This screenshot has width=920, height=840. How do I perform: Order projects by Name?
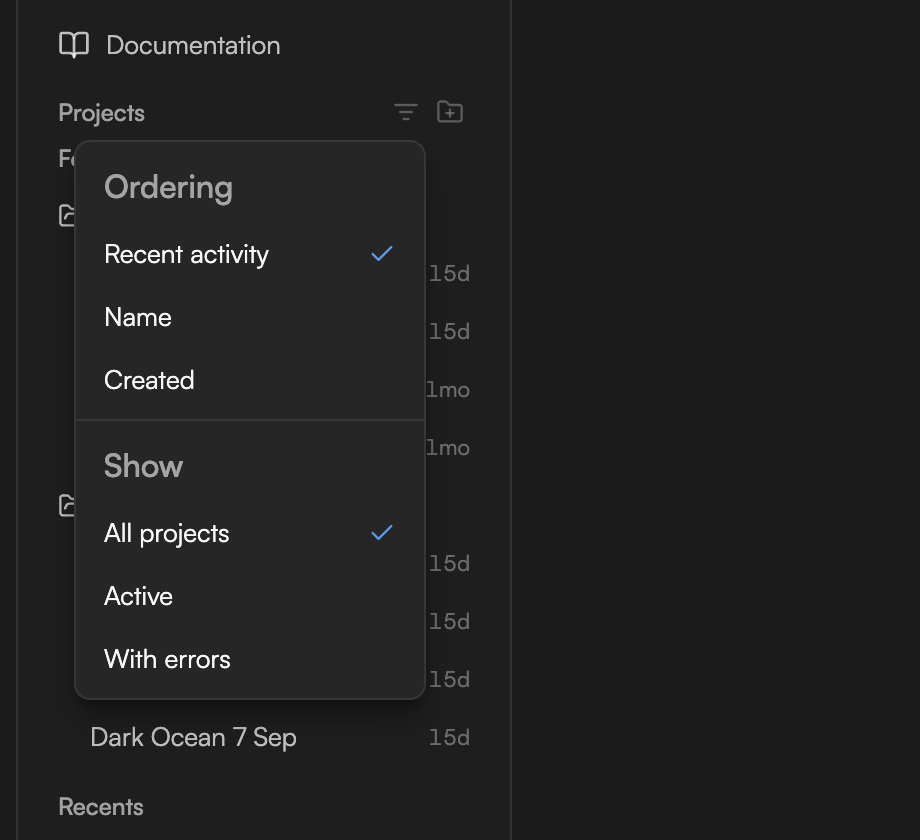pos(250,317)
